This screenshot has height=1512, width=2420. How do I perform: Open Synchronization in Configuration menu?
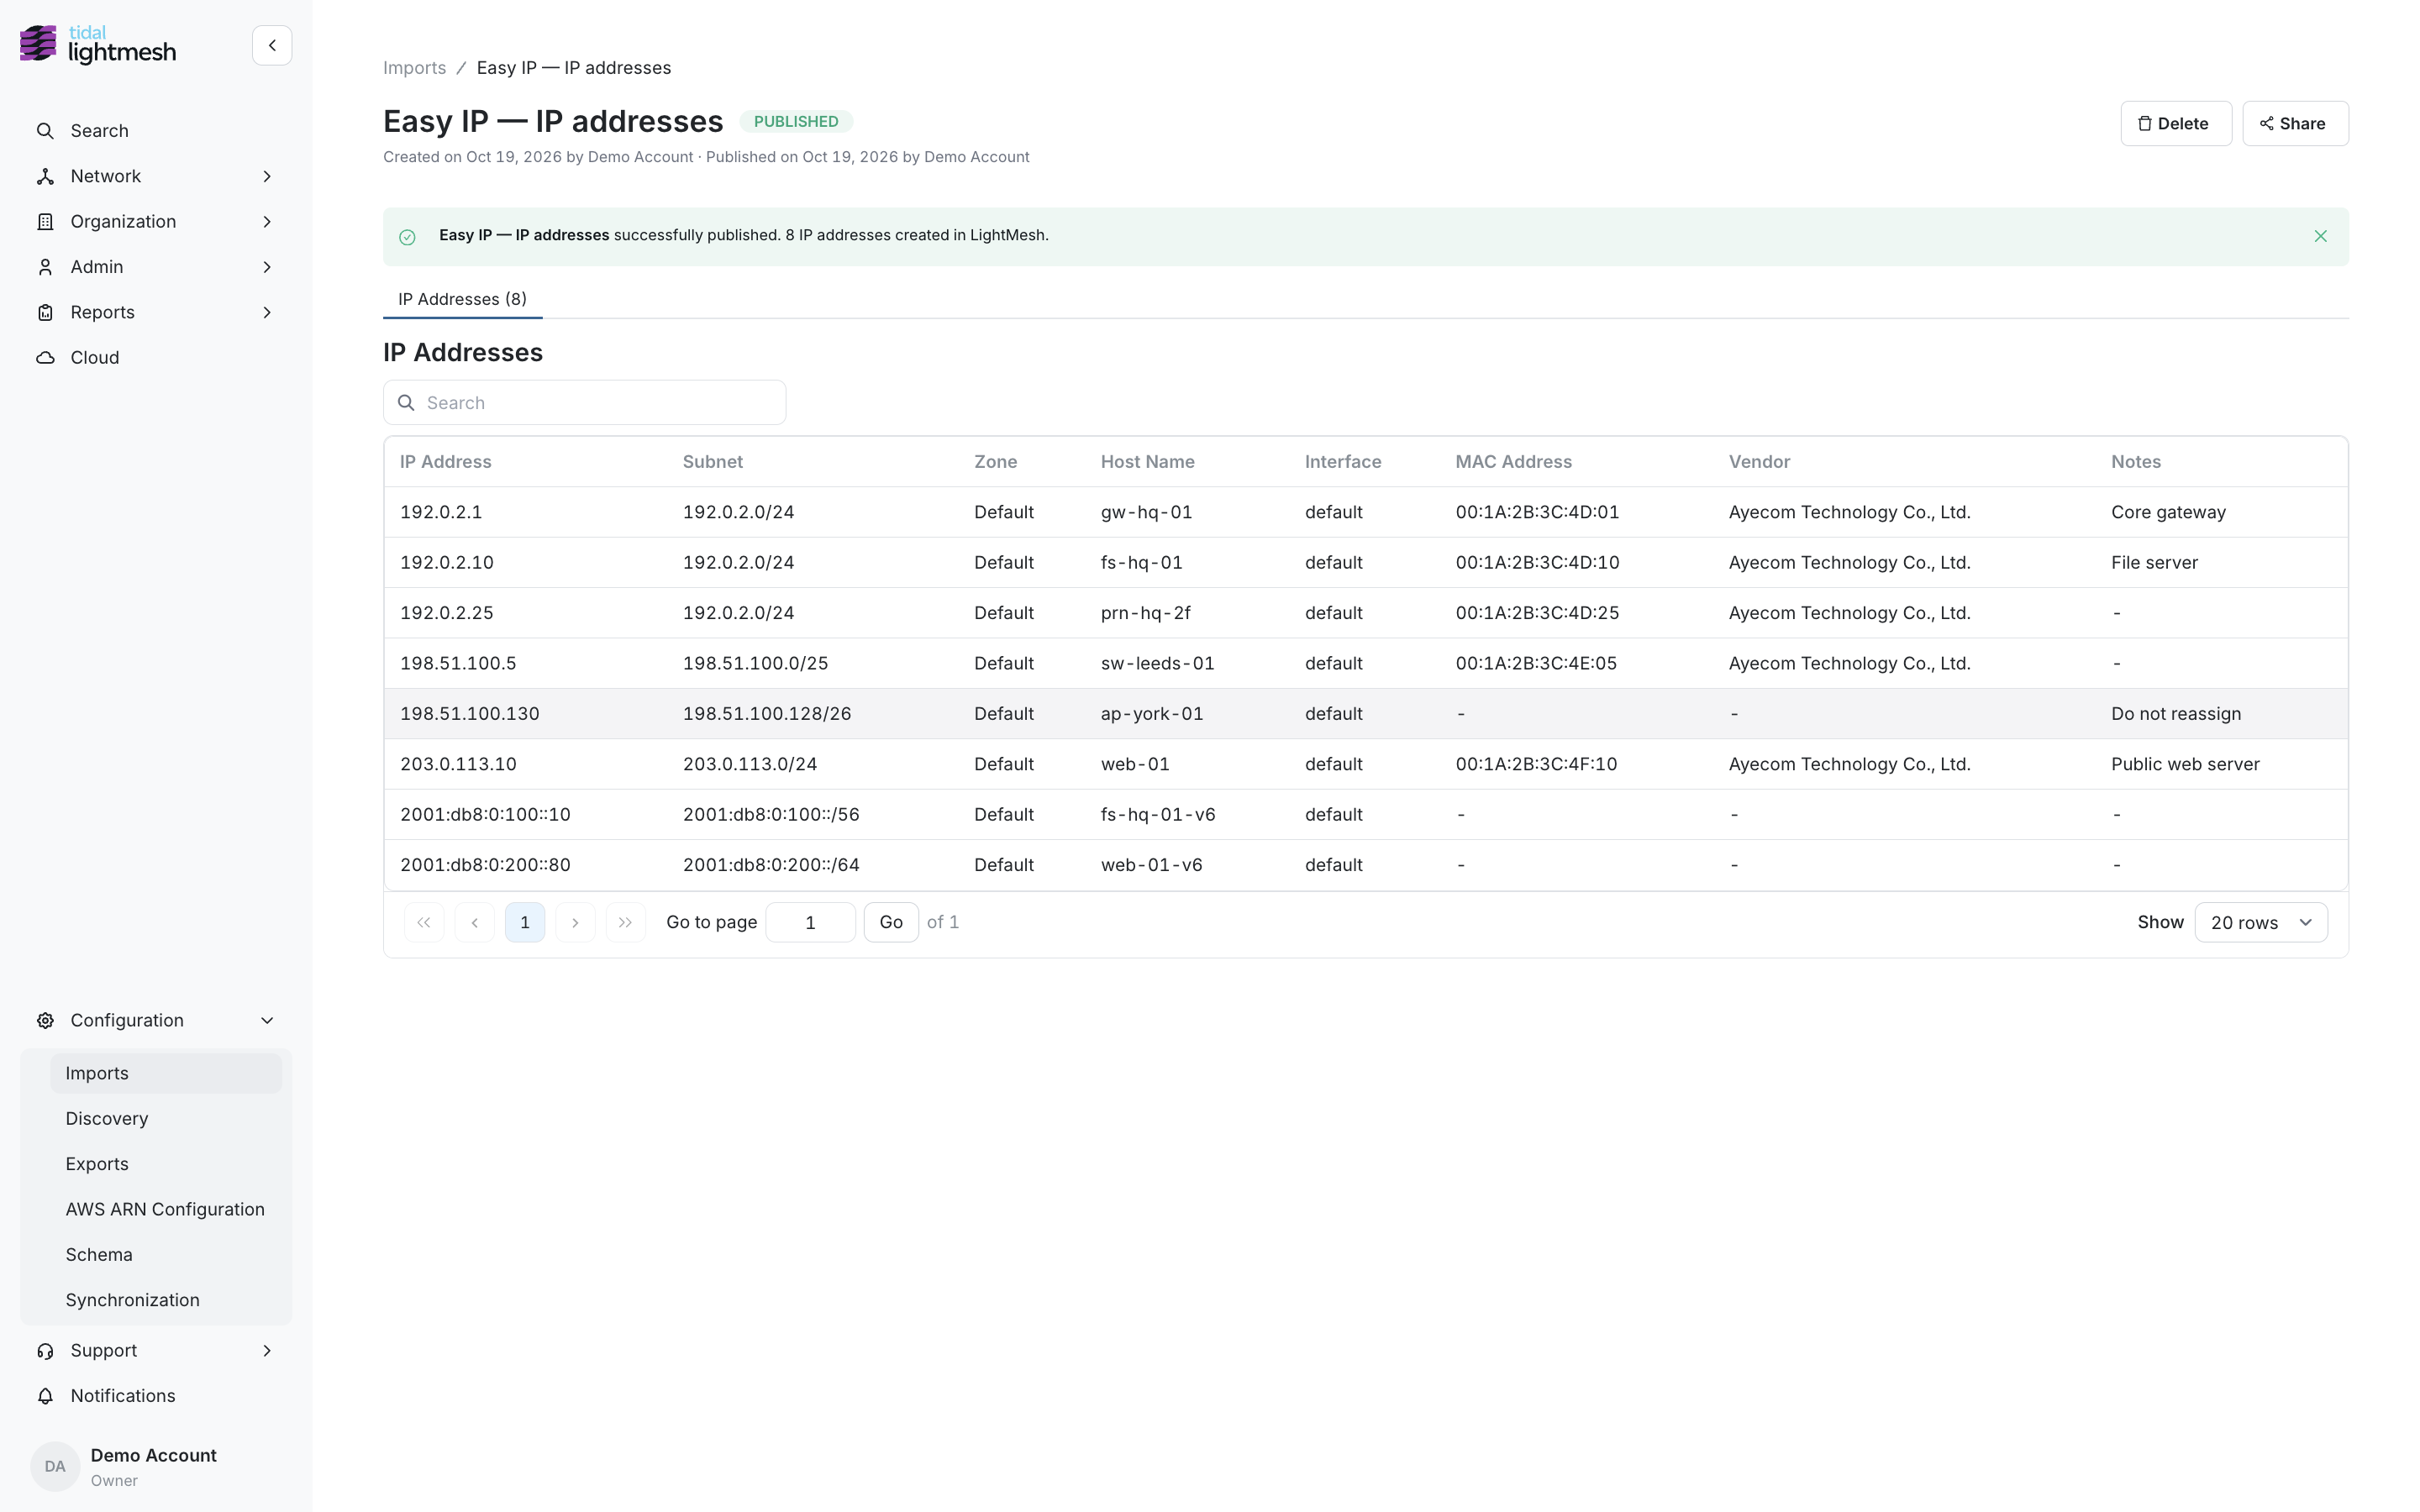pos(166,1300)
